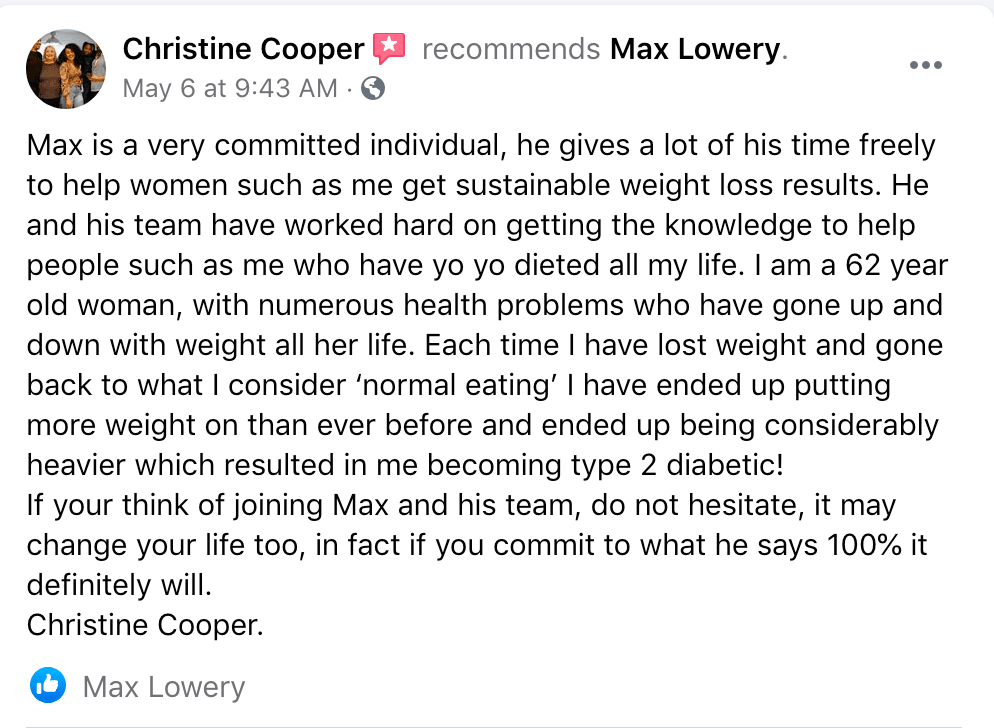Click the line starting "If your think of joining"
This screenshot has width=994, height=728.
[x=462, y=505]
